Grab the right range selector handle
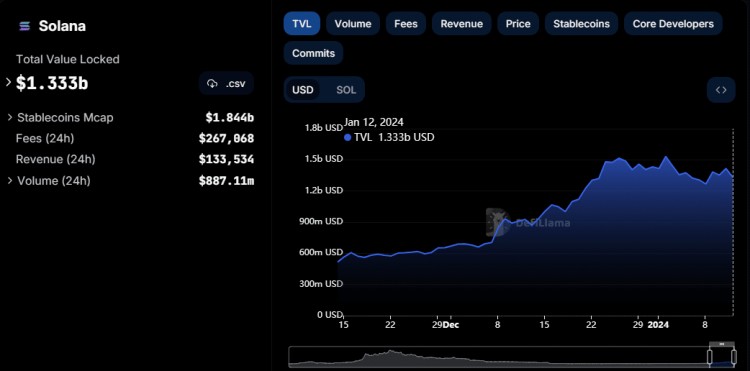Viewport: 750px width, 371px height. pyautogui.click(x=734, y=357)
